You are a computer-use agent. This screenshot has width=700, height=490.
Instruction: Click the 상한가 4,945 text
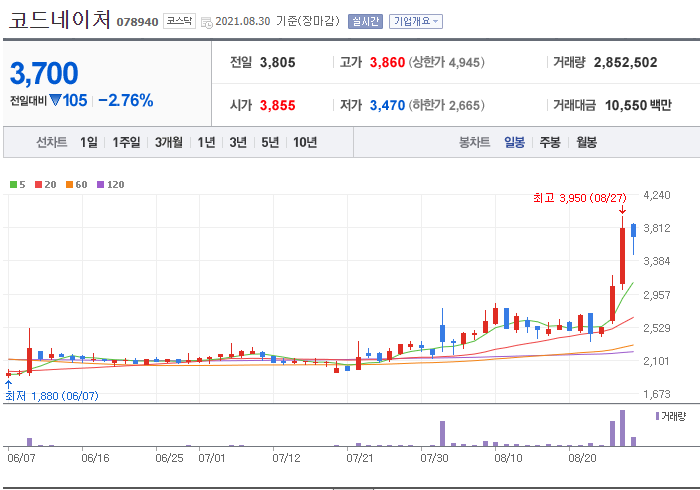point(446,62)
